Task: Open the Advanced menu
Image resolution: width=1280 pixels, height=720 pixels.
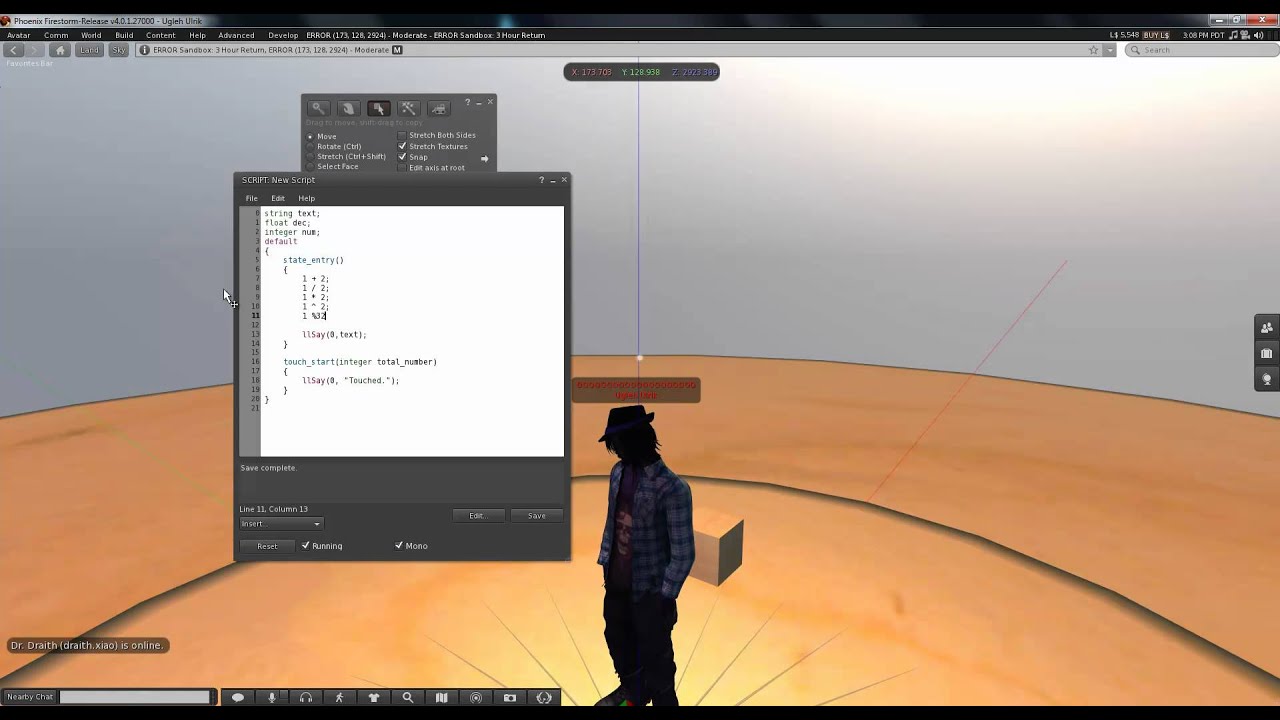Action: click(236, 35)
